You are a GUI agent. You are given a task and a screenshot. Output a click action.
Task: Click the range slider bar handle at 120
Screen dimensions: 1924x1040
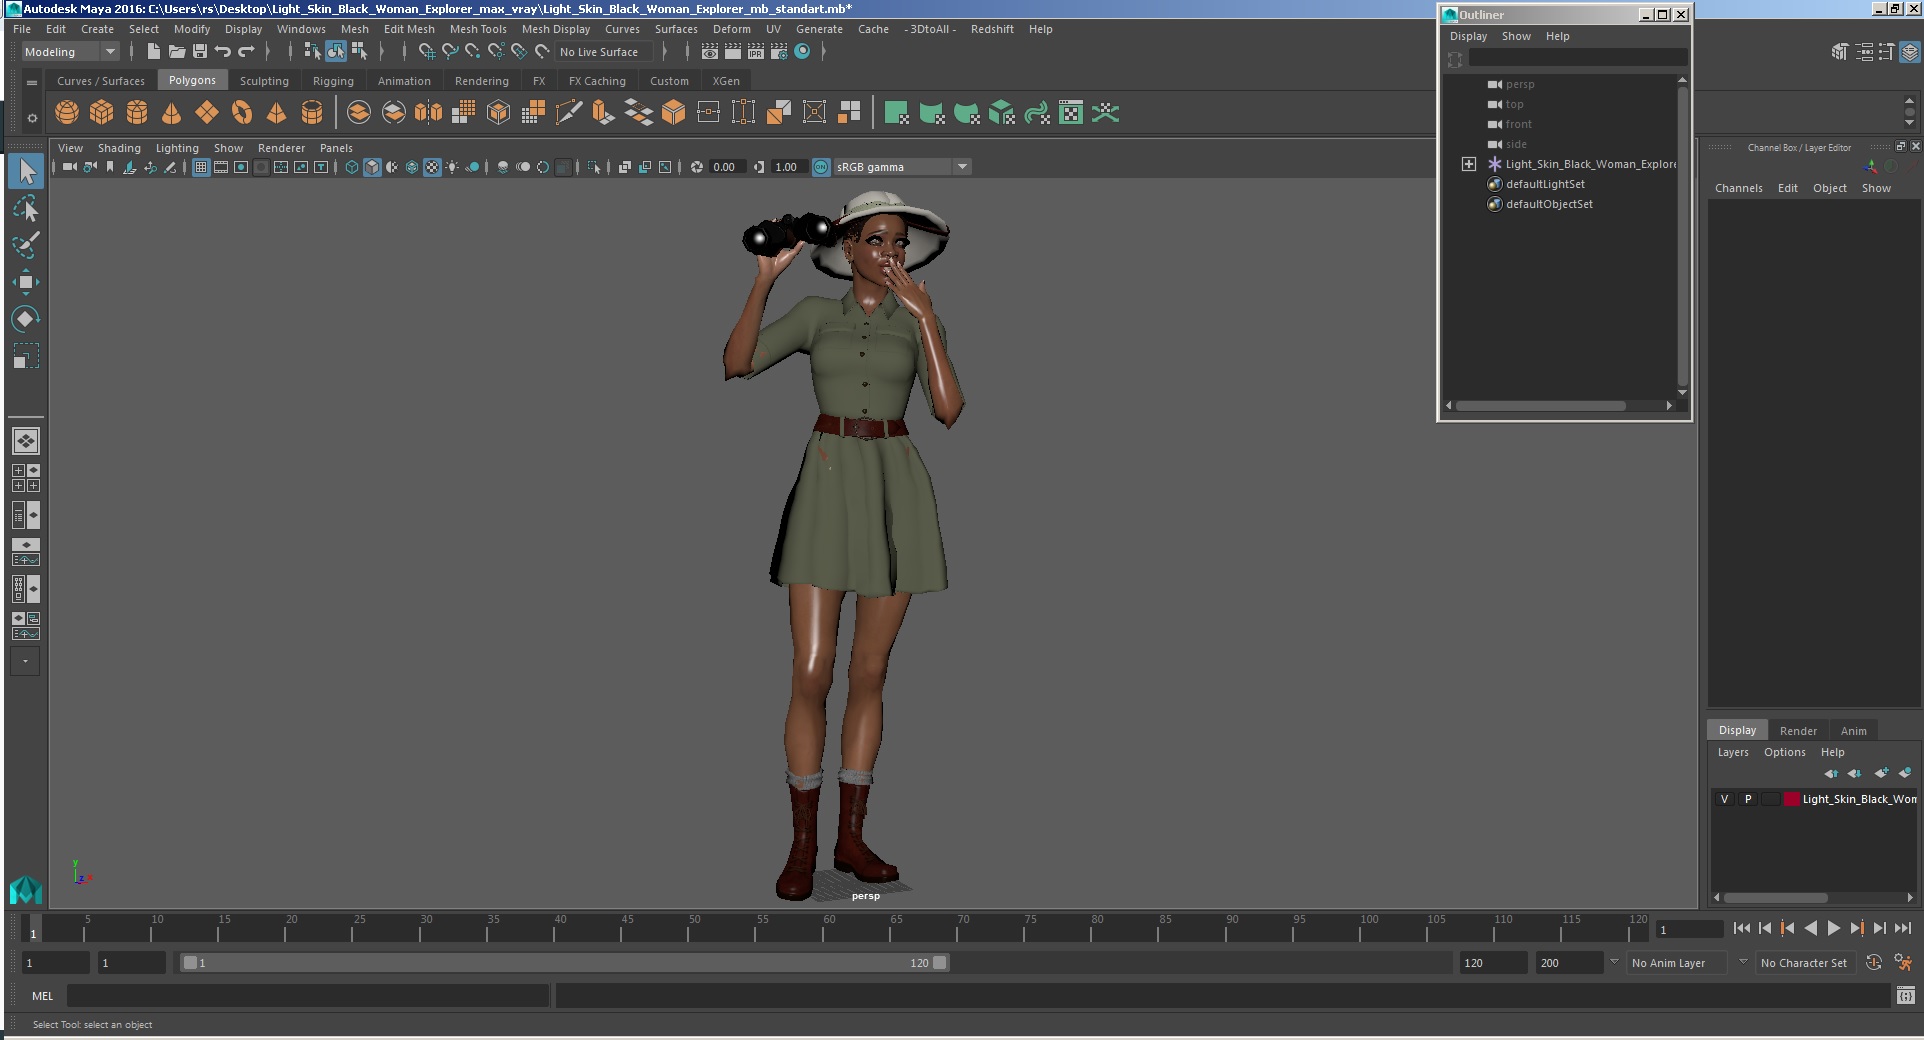click(940, 963)
